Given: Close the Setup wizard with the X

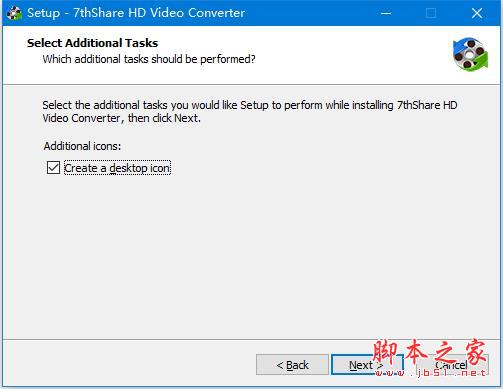Looking at the screenshot, I should [477, 13].
